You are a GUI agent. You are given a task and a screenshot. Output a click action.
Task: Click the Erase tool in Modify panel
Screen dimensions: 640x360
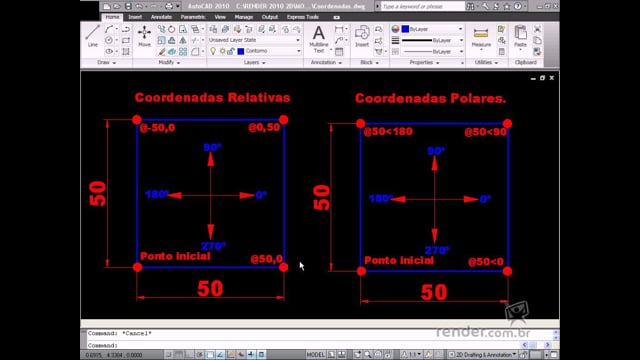tap(162, 51)
